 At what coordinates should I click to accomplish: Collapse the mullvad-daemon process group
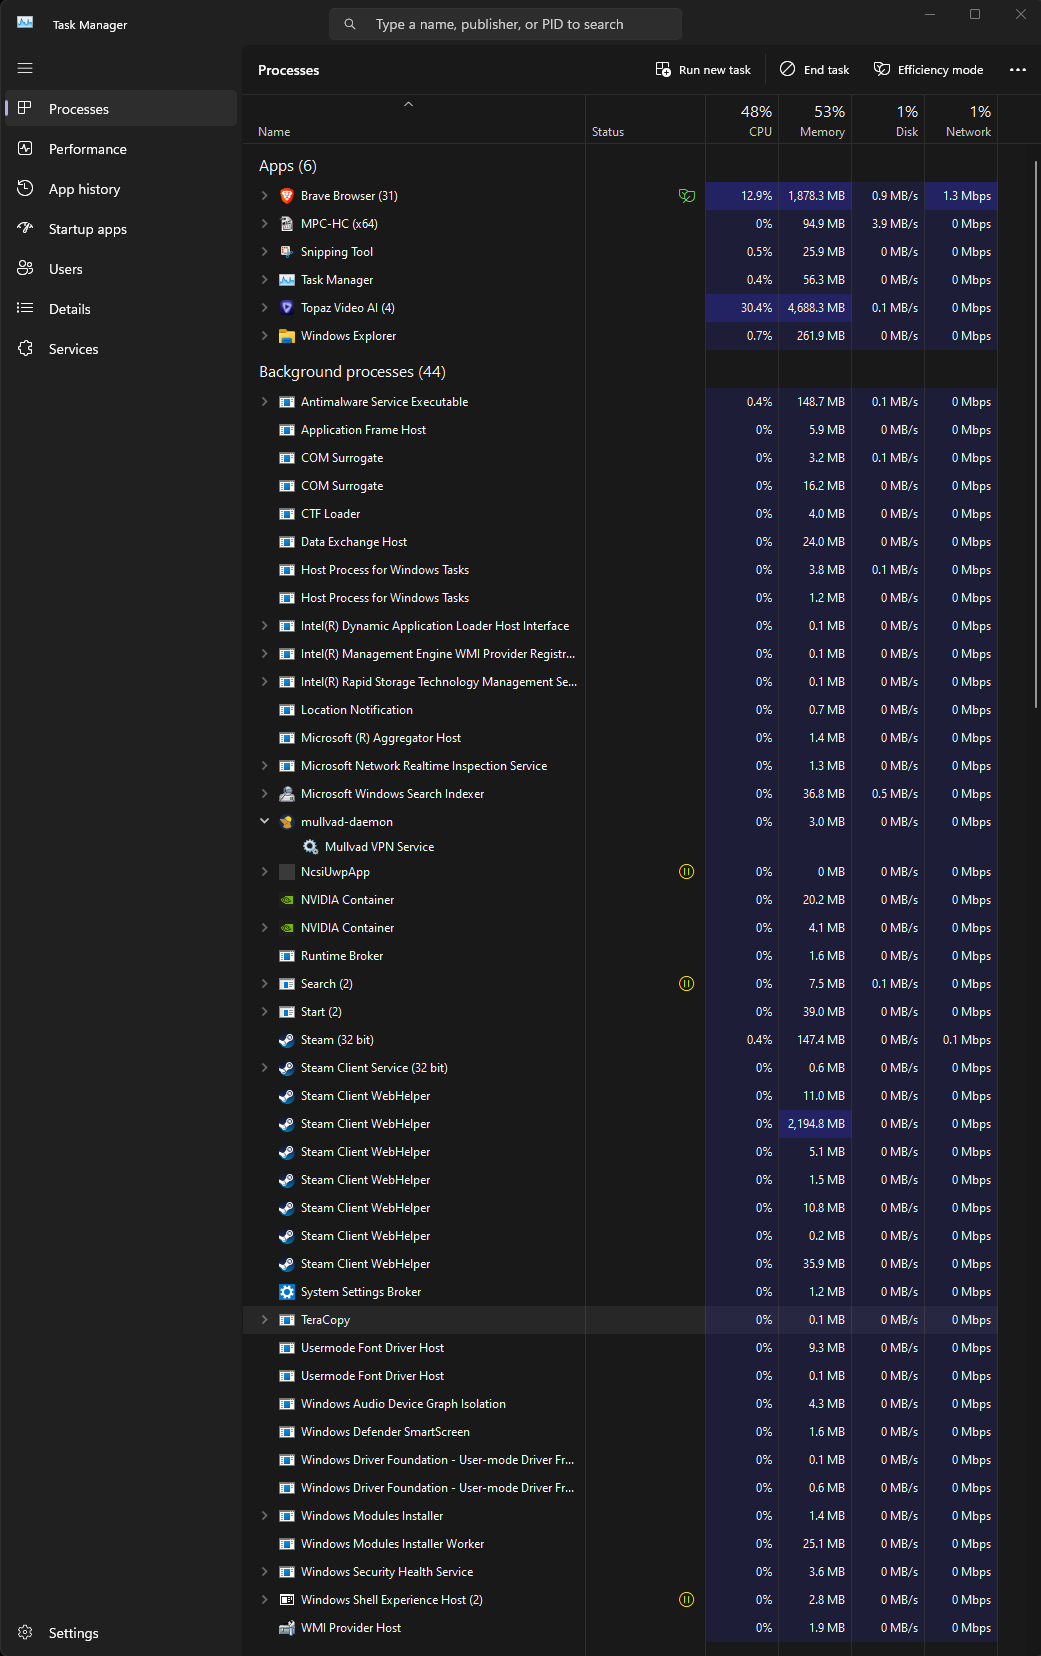tap(264, 822)
